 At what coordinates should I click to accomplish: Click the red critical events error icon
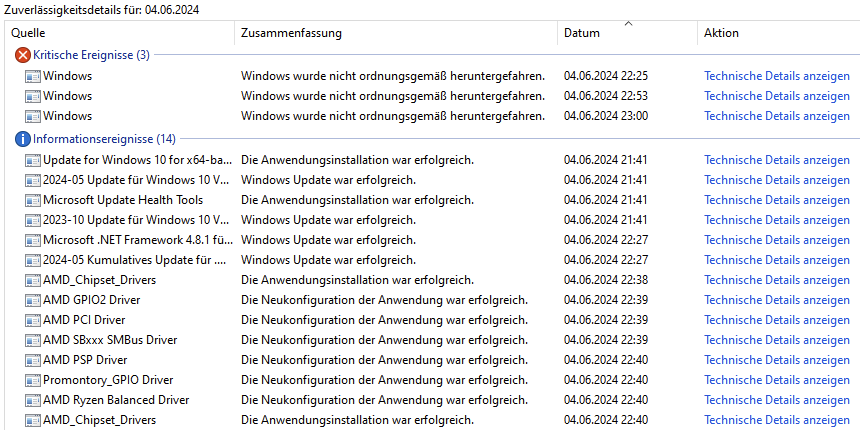23,55
